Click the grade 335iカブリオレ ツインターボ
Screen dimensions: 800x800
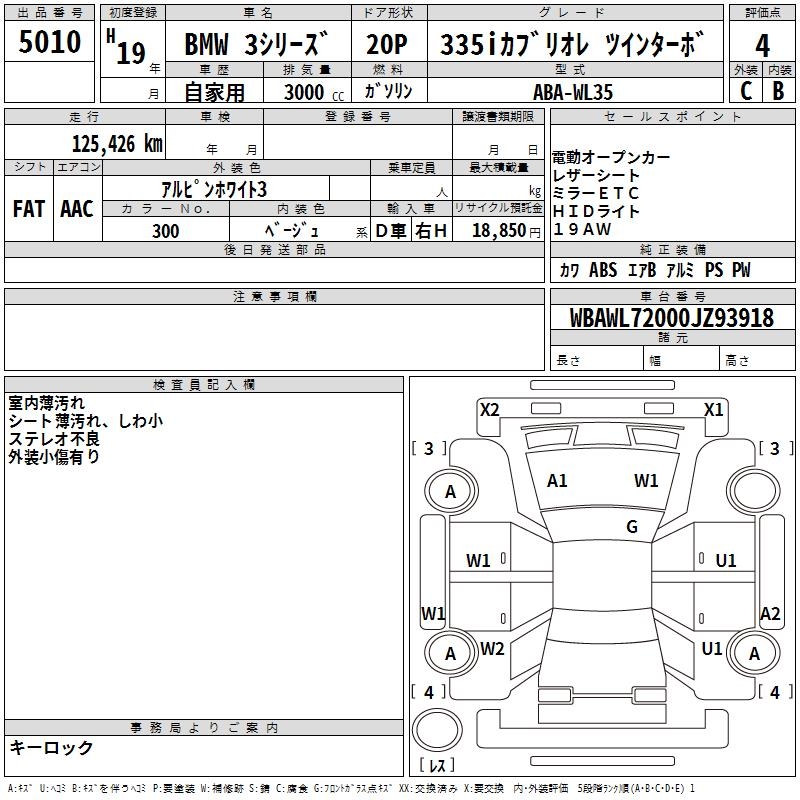pos(572,44)
